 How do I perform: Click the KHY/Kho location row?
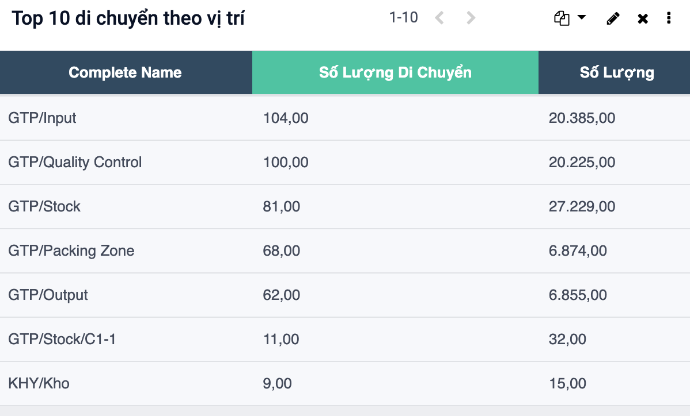39,383
